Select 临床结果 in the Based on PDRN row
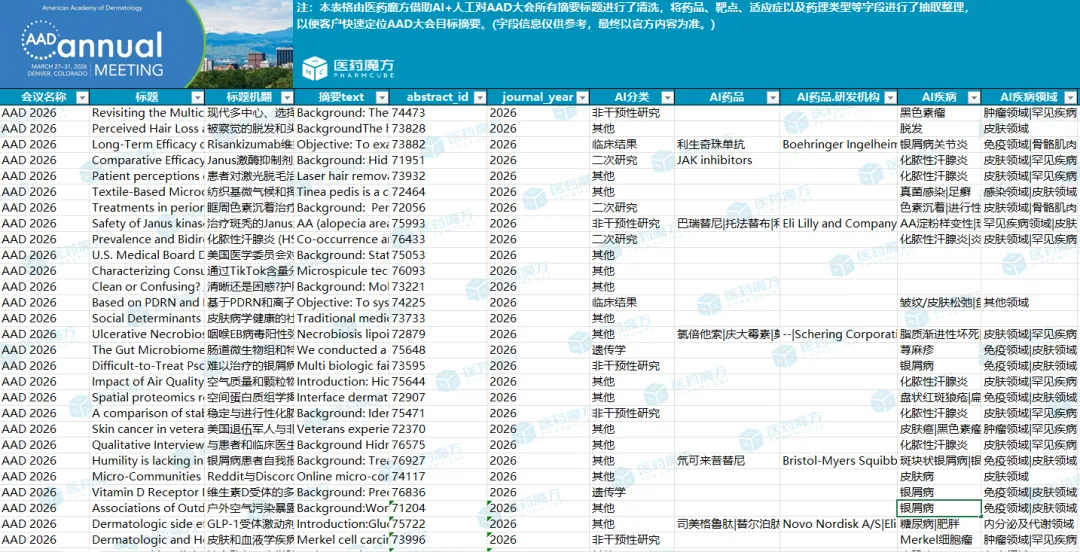Image resolution: width=1080 pixels, height=552 pixels. tap(632, 303)
